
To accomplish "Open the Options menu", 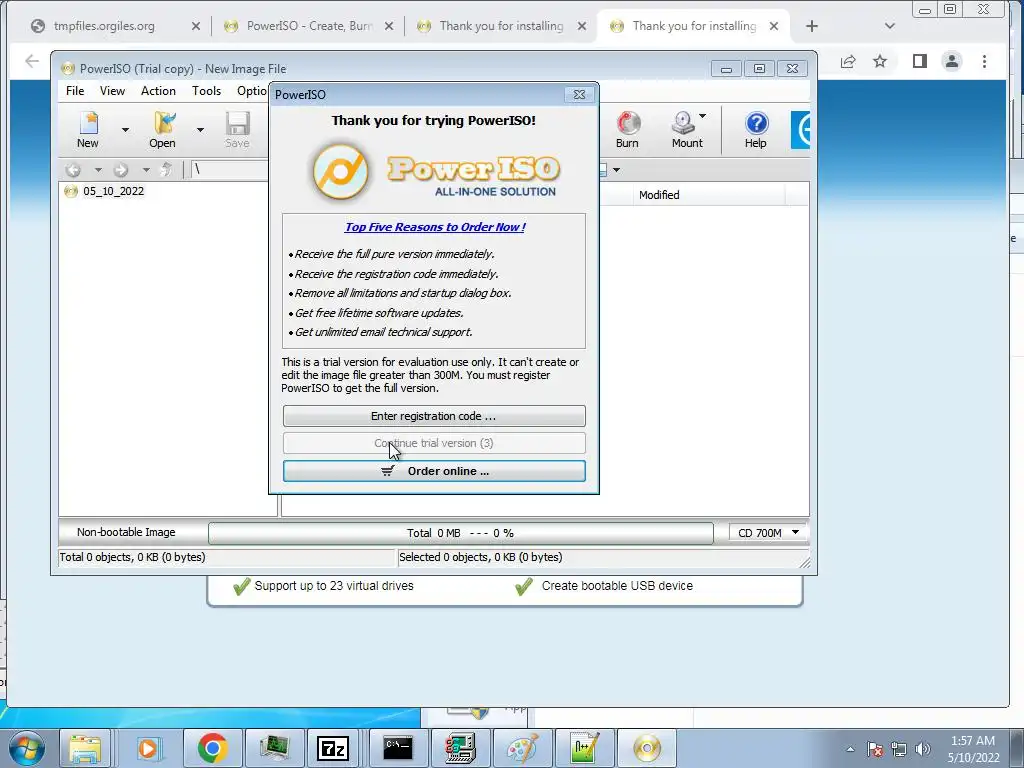I will click(x=251, y=91).
